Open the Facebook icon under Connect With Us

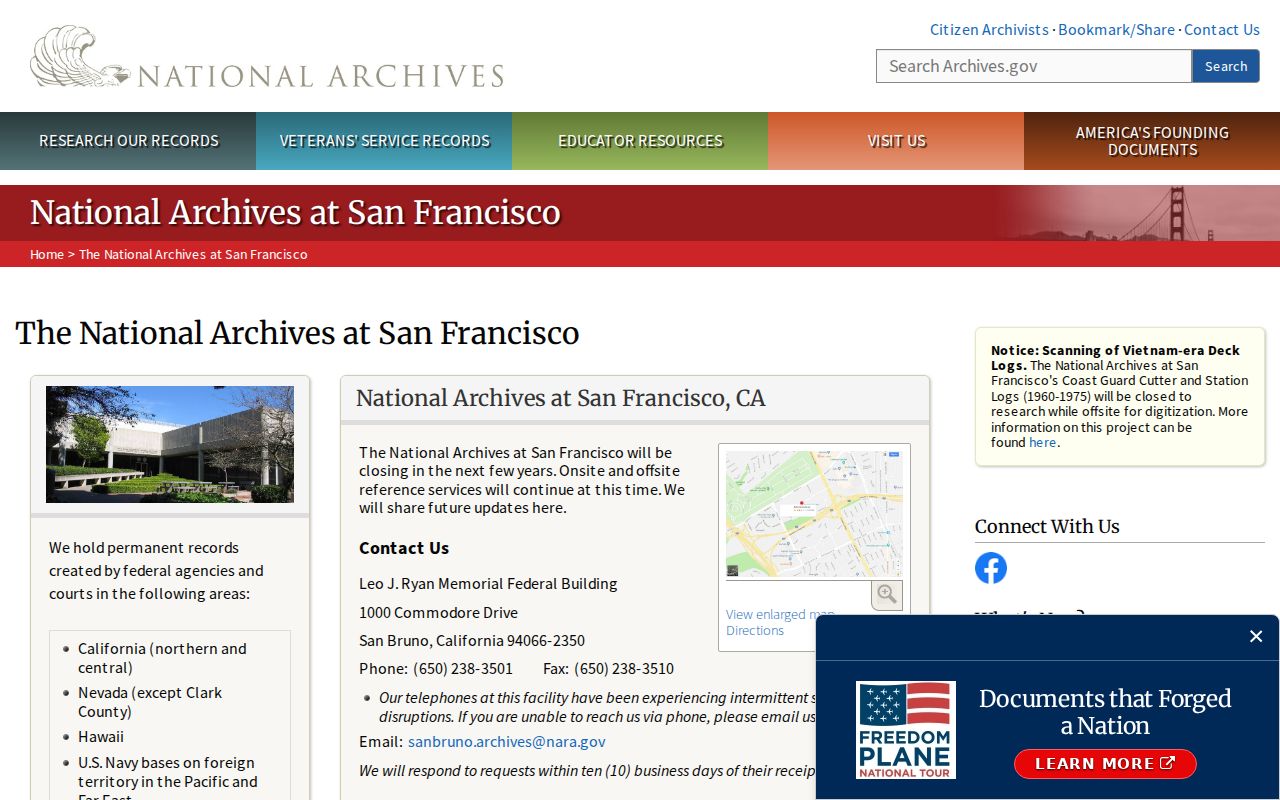[x=991, y=568]
